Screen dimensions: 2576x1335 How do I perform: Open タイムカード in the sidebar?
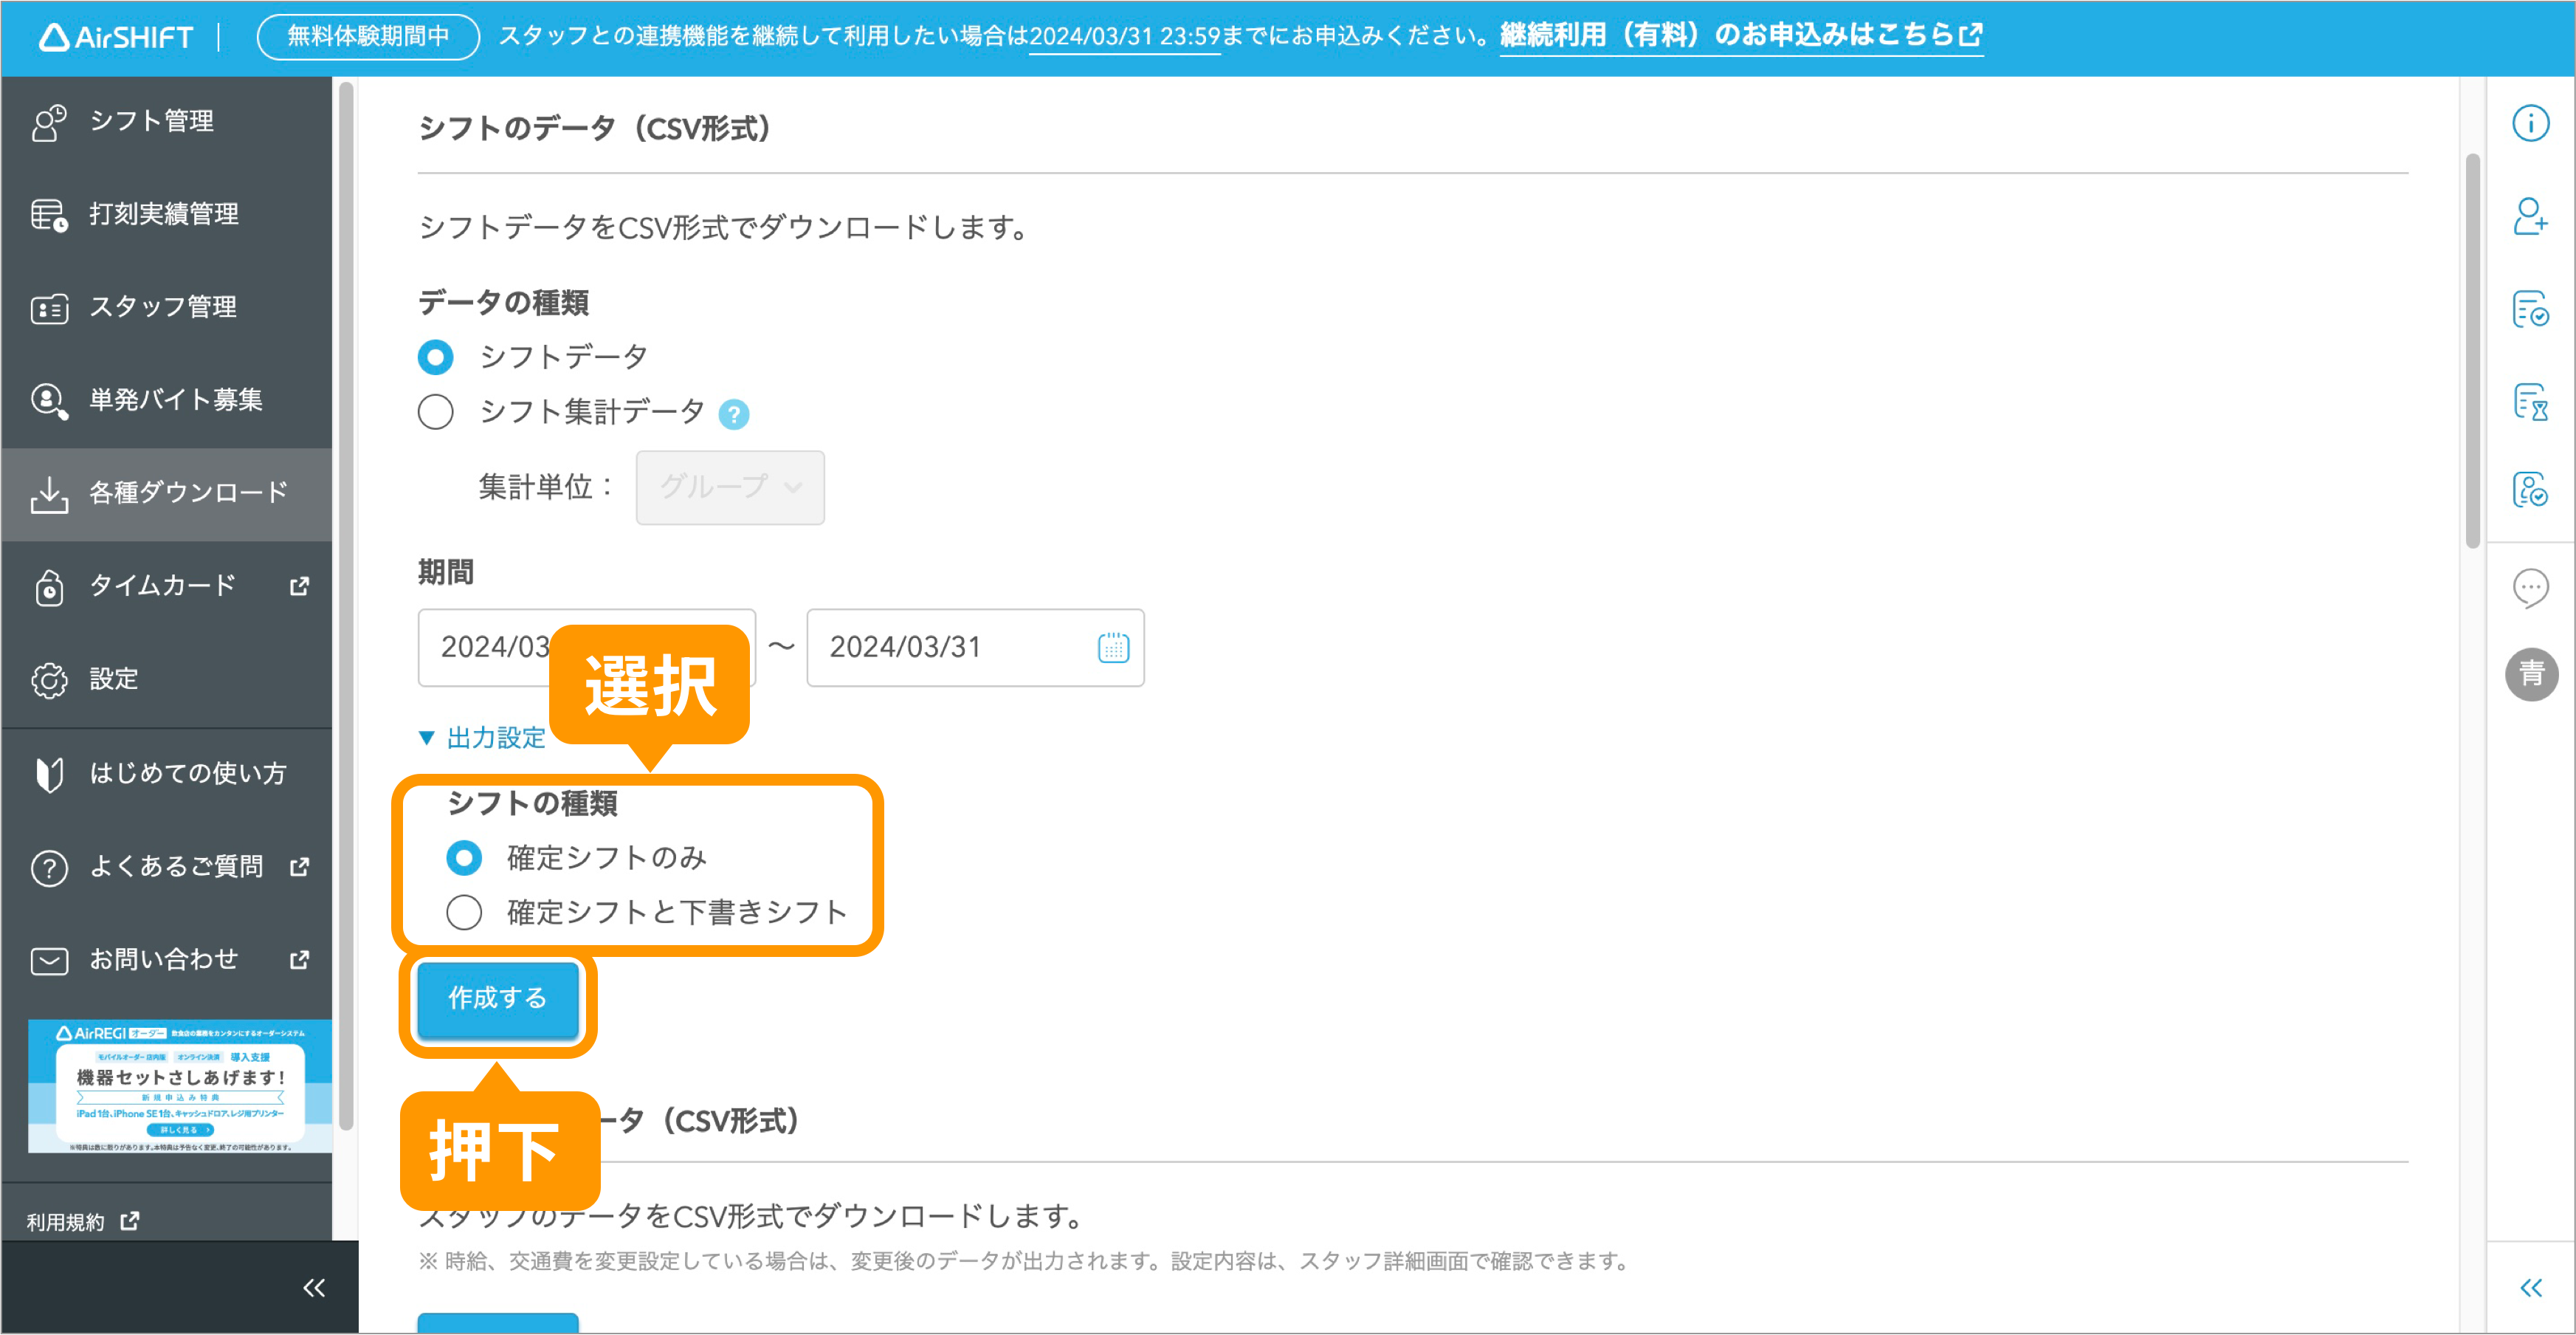[166, 586]
